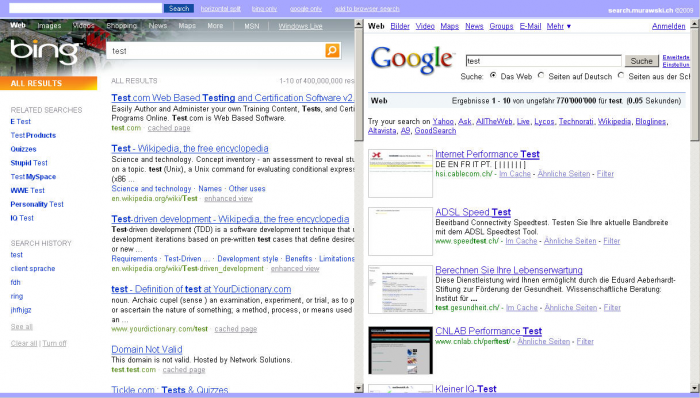
Task: Click the Google search text field
Action: [x=543, y=61]
